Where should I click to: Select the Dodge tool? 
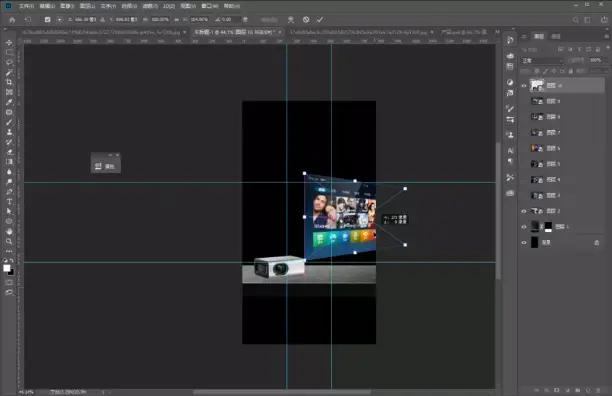click(x=9, y=182)
